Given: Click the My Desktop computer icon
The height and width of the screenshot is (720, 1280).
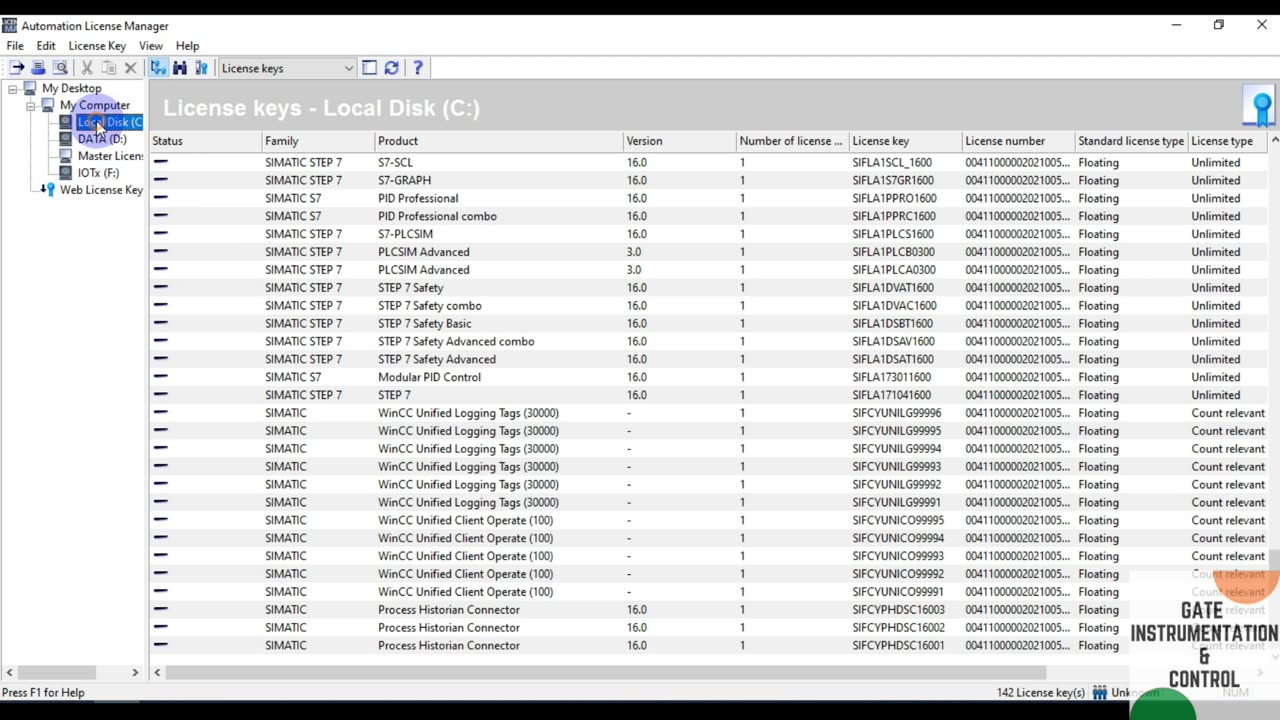Looking at the screenshot, I should 30,88.
